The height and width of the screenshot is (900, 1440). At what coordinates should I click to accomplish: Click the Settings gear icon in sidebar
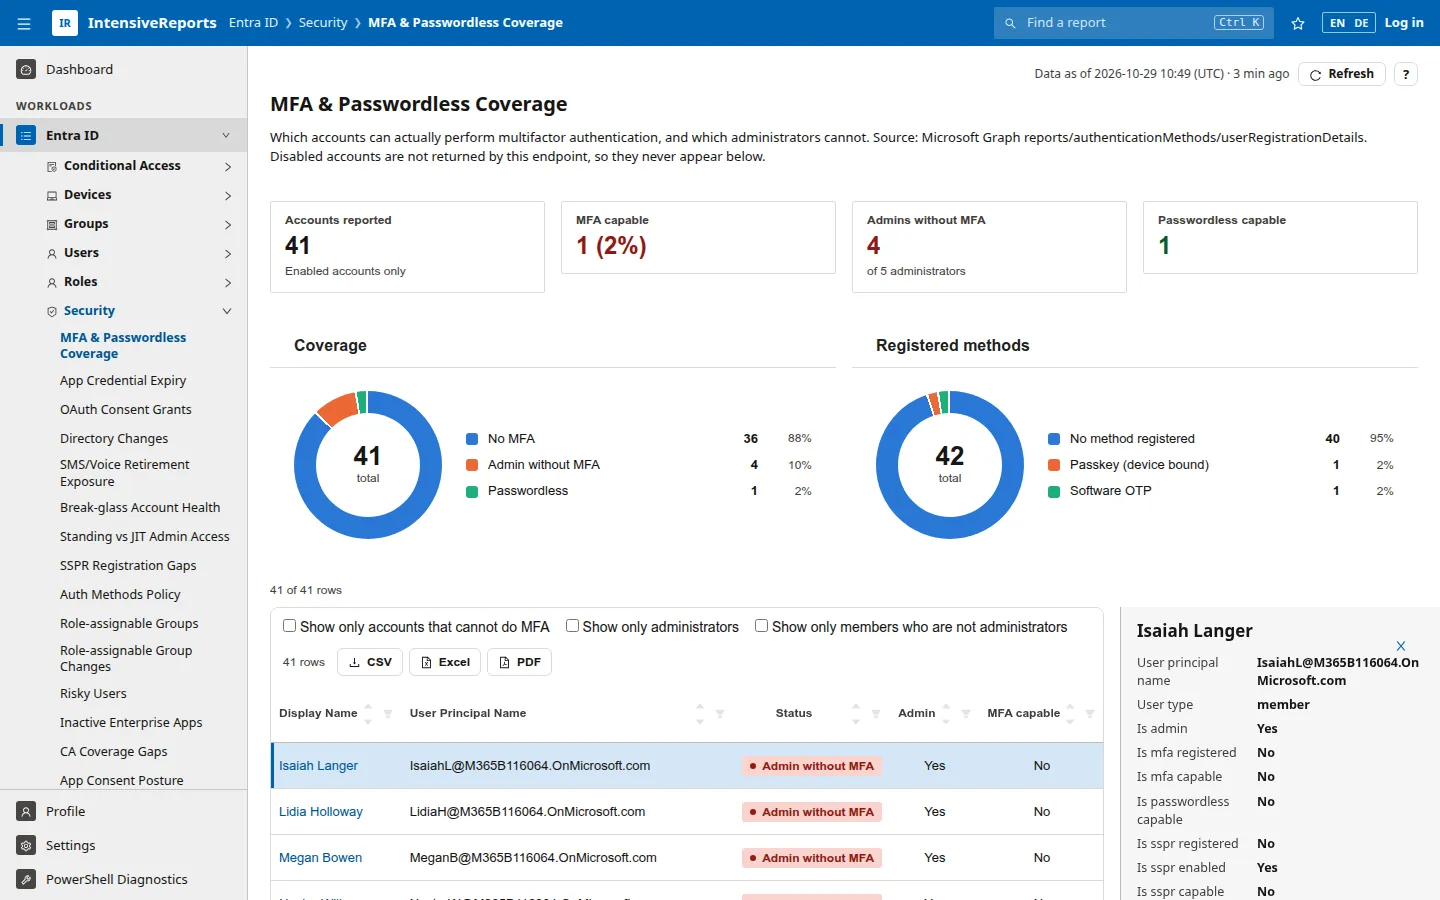pos(26,845)
